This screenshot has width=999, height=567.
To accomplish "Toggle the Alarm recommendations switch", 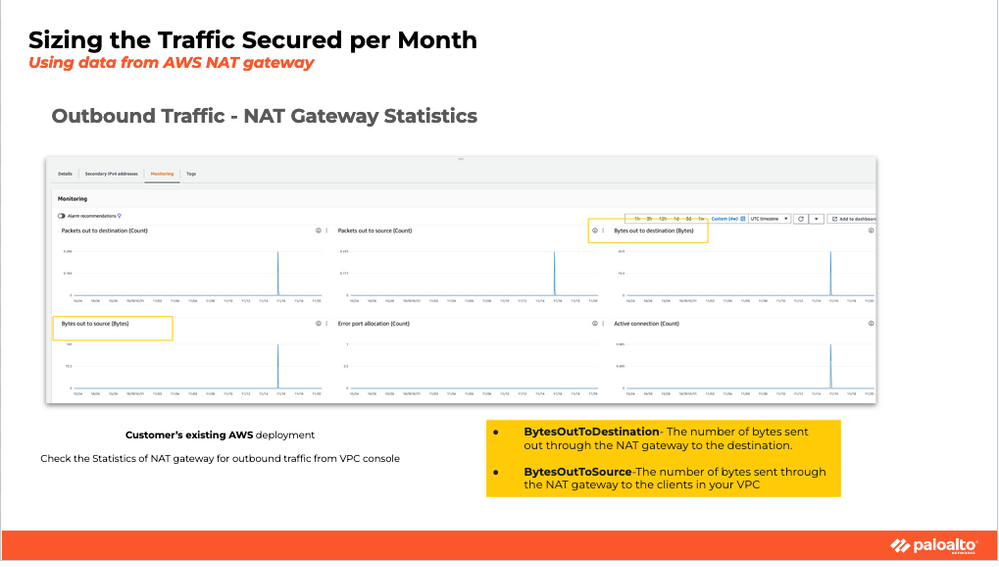I will (x=62, y=215).
